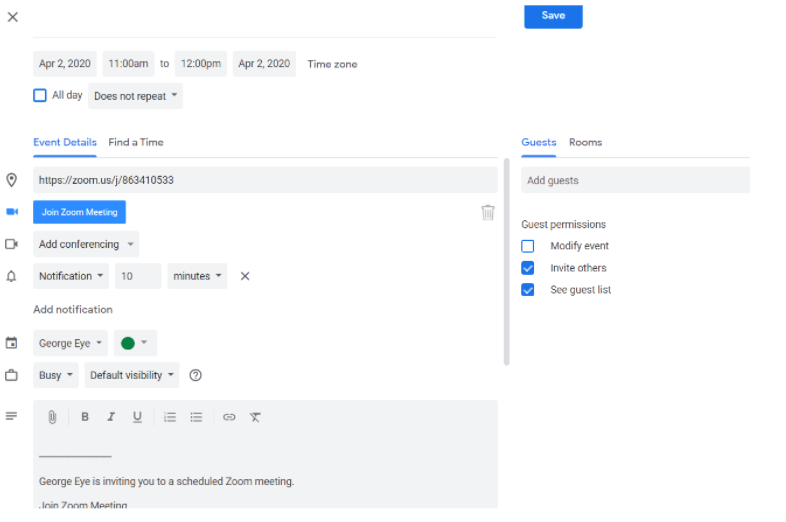Open visibility help question mark
The height and width of the screenshot is (522, 786).
click(195, 375)
